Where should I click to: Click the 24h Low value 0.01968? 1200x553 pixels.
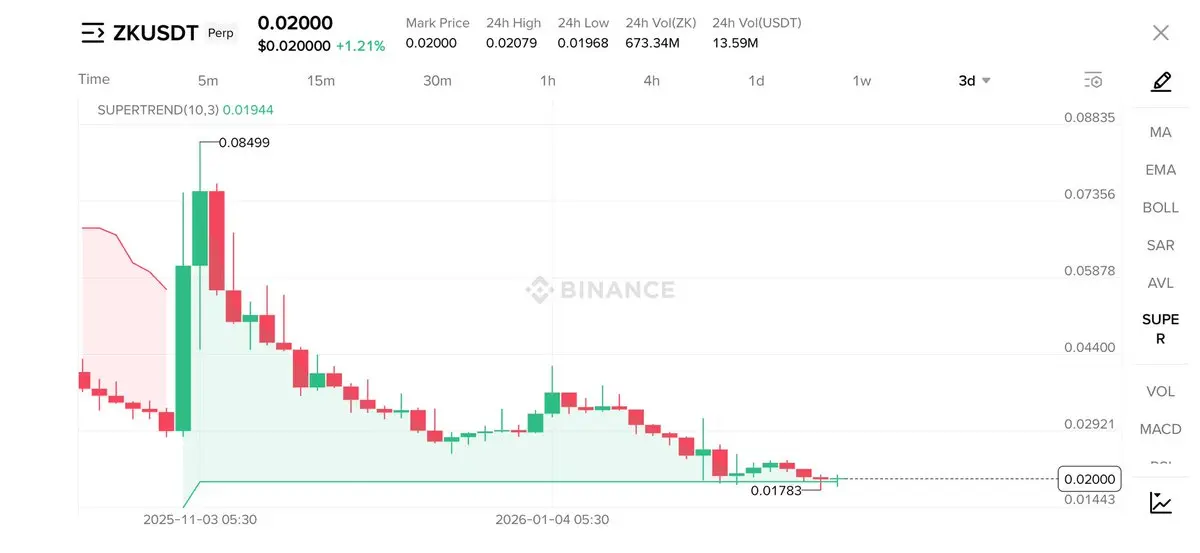pos(583,43)
